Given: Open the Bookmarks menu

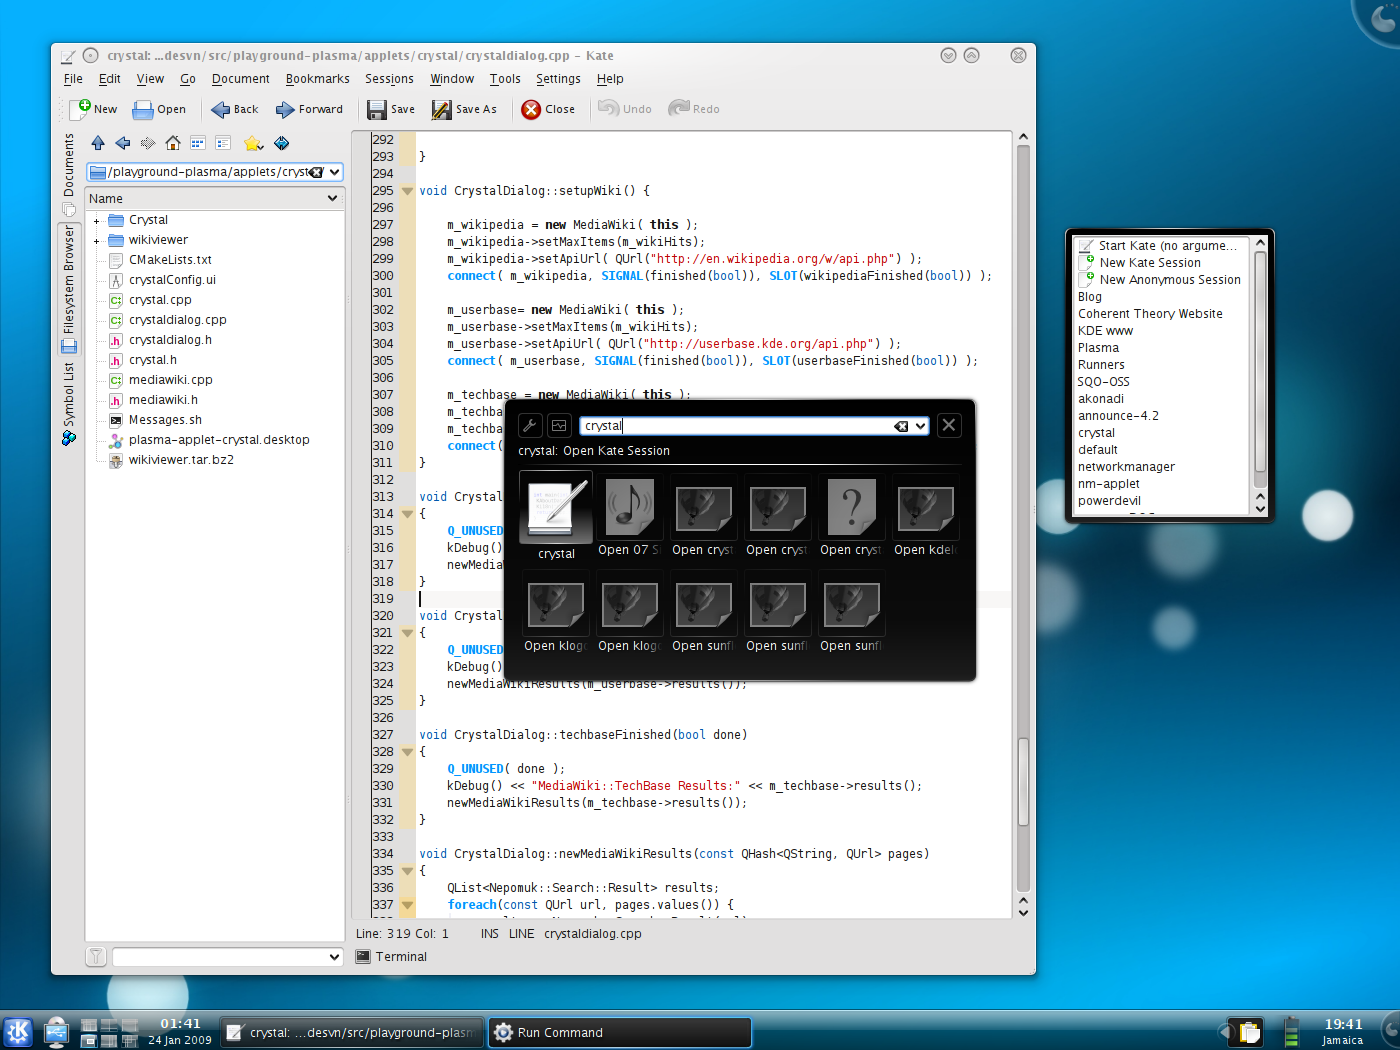Looking at the screenshot, I should point(318,79).
